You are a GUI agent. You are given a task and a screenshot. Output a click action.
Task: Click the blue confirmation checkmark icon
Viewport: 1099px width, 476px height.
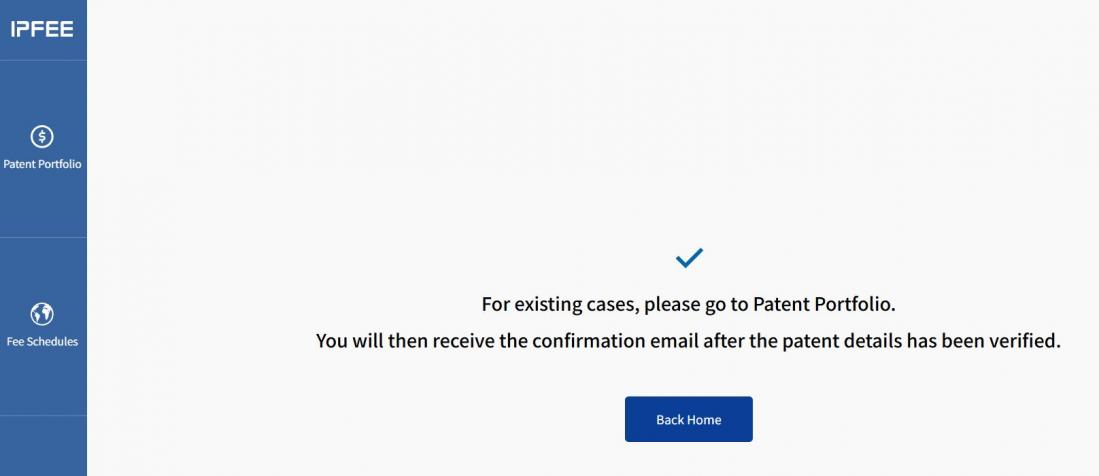point(689,258)
